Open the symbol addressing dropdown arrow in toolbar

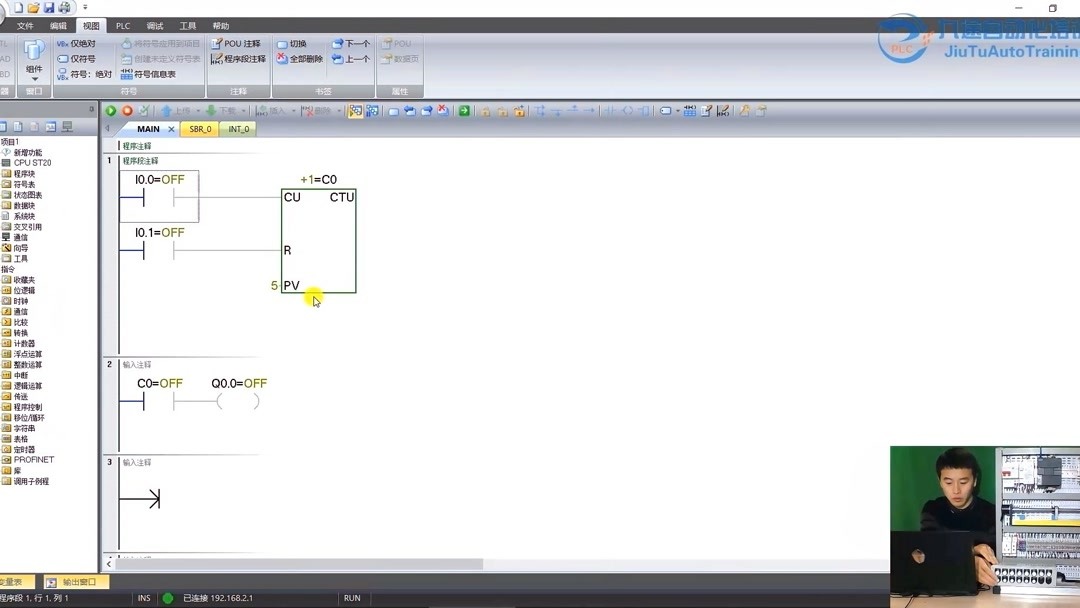(x=677, y=111)
